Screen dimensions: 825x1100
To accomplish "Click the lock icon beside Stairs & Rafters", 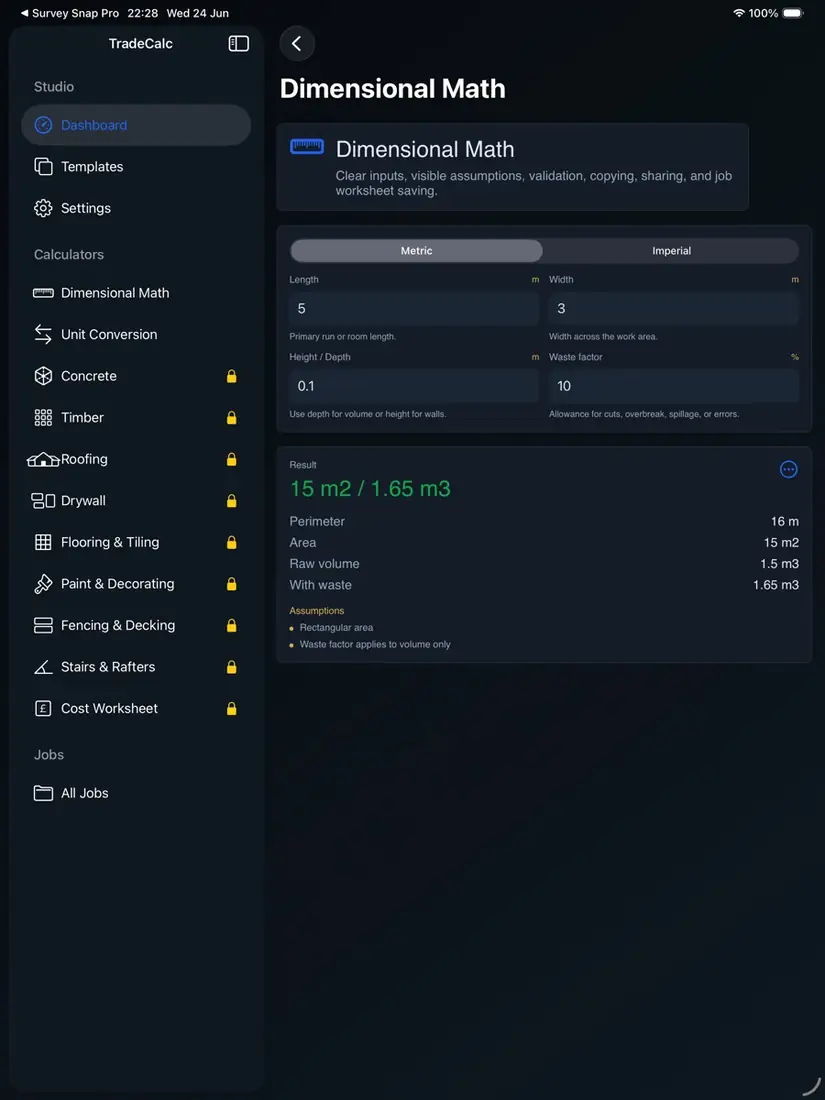I will 232,667.
